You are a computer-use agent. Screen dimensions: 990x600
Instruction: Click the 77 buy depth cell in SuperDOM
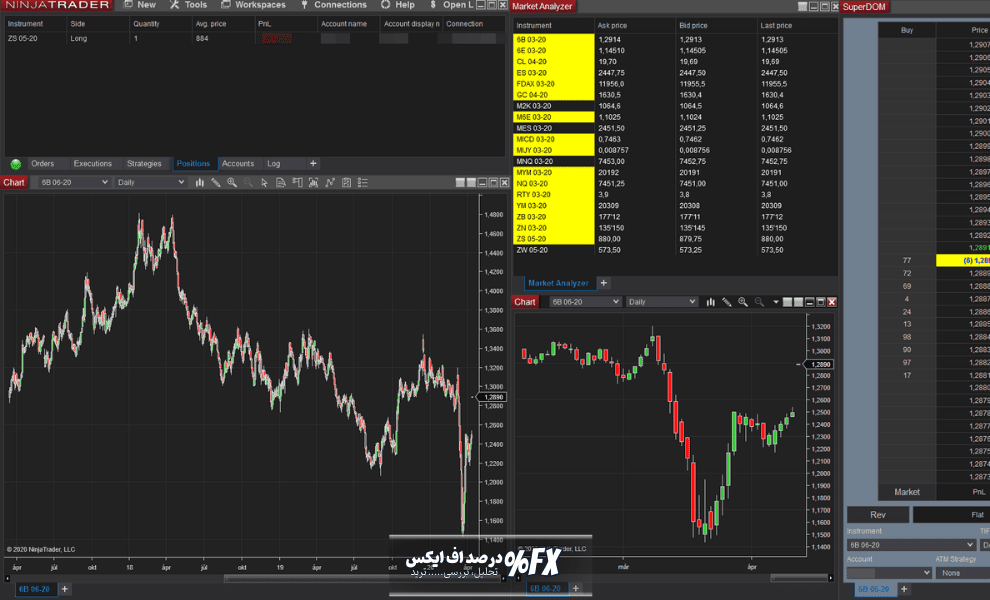(x=907, y=260)
